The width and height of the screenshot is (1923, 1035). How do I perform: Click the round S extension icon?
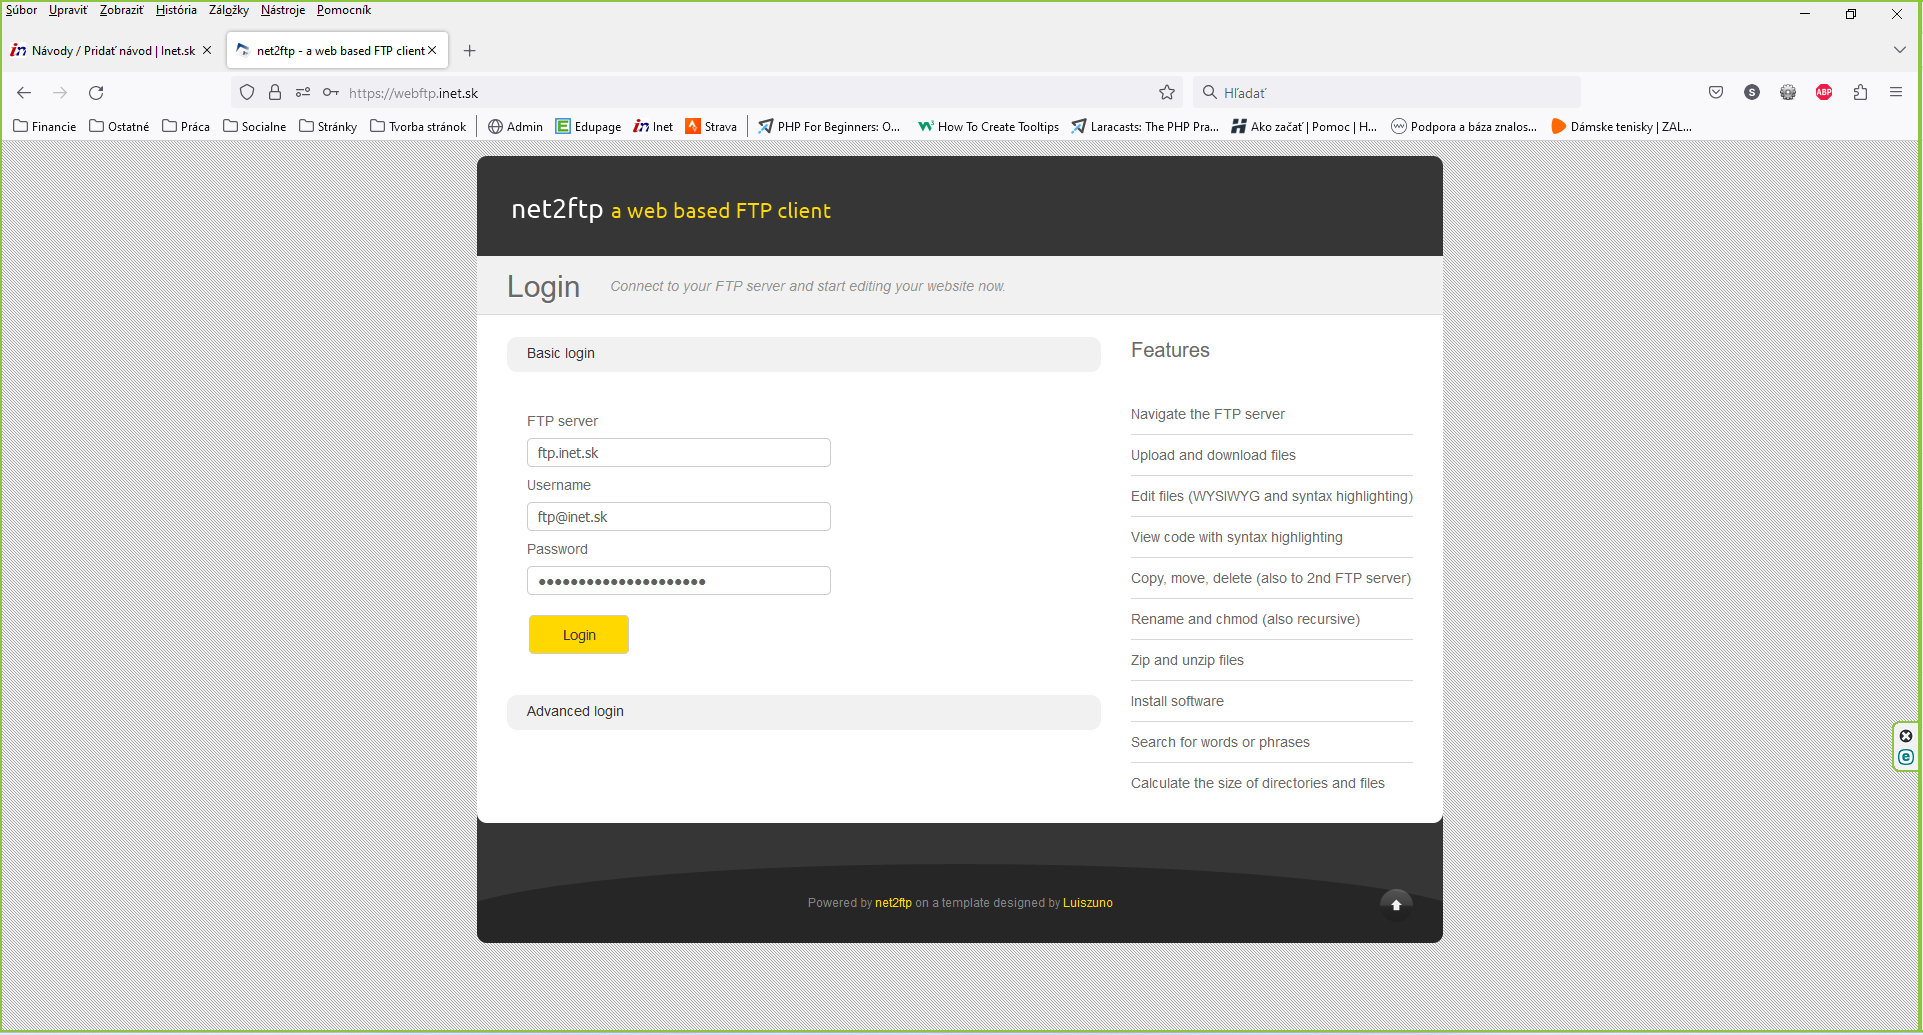(x=1752, y=93)
